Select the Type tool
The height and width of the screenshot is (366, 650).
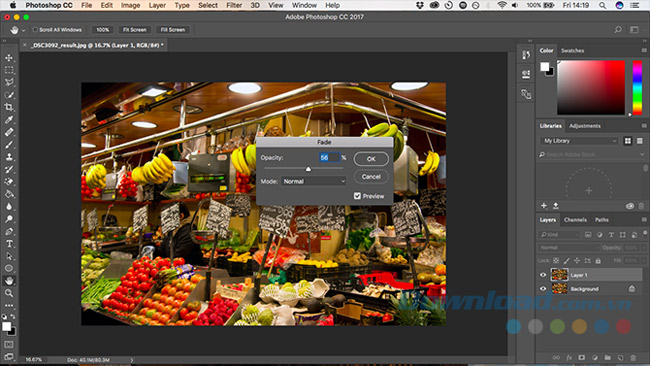pyautogui.click(x=9, y=244)
